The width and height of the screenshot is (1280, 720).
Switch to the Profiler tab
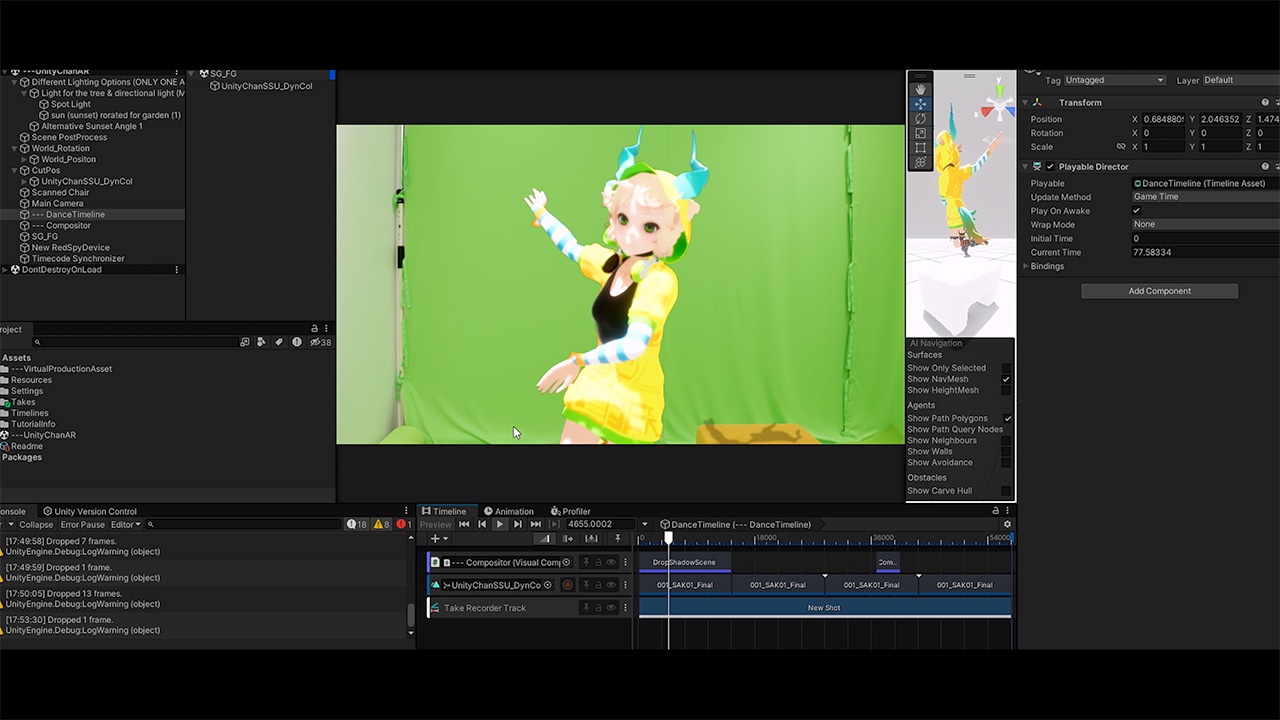[571, 511]
